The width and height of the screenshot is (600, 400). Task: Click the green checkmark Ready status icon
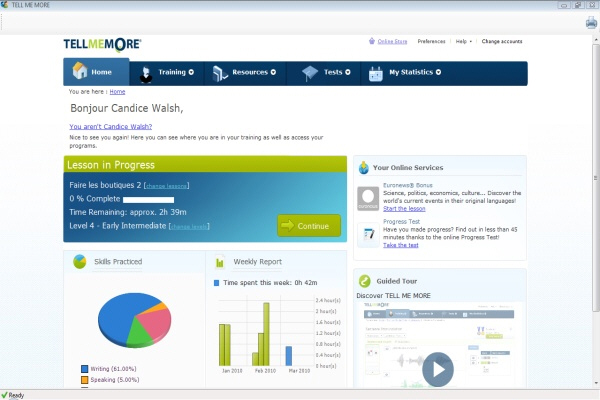[x=4, y=395]
